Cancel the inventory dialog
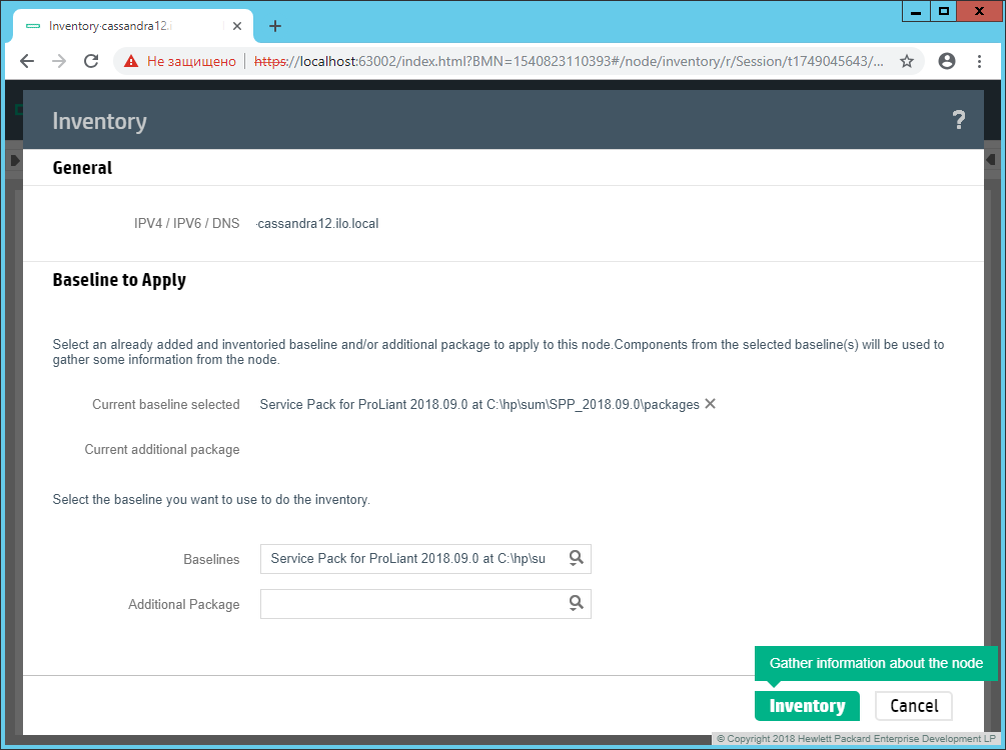The height and width of the screenshot is (750, 1006). pos(913,706)
